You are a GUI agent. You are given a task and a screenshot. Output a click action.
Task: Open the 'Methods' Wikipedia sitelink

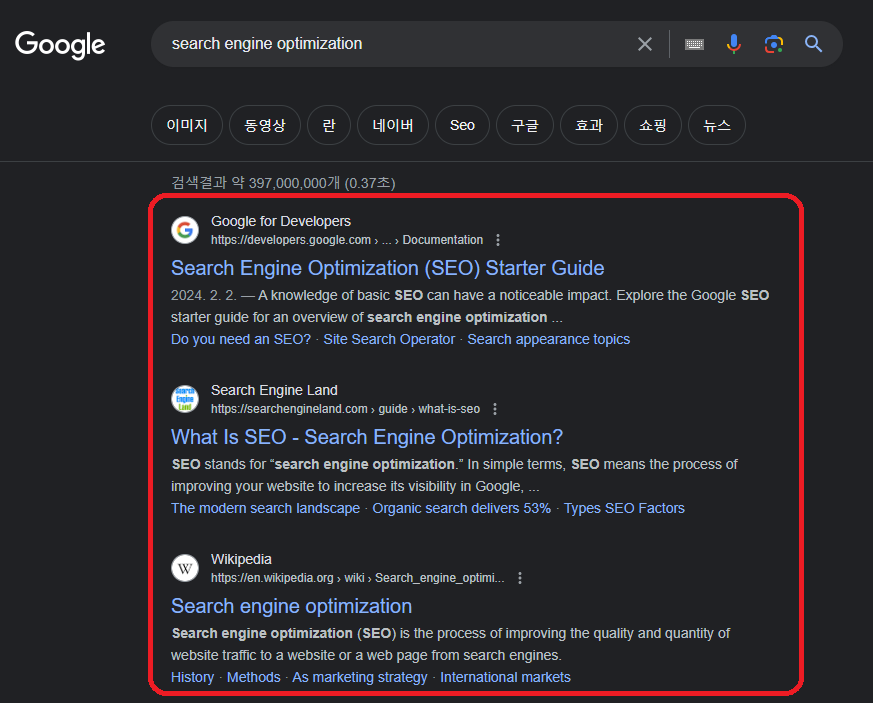(x=254, y=677)
